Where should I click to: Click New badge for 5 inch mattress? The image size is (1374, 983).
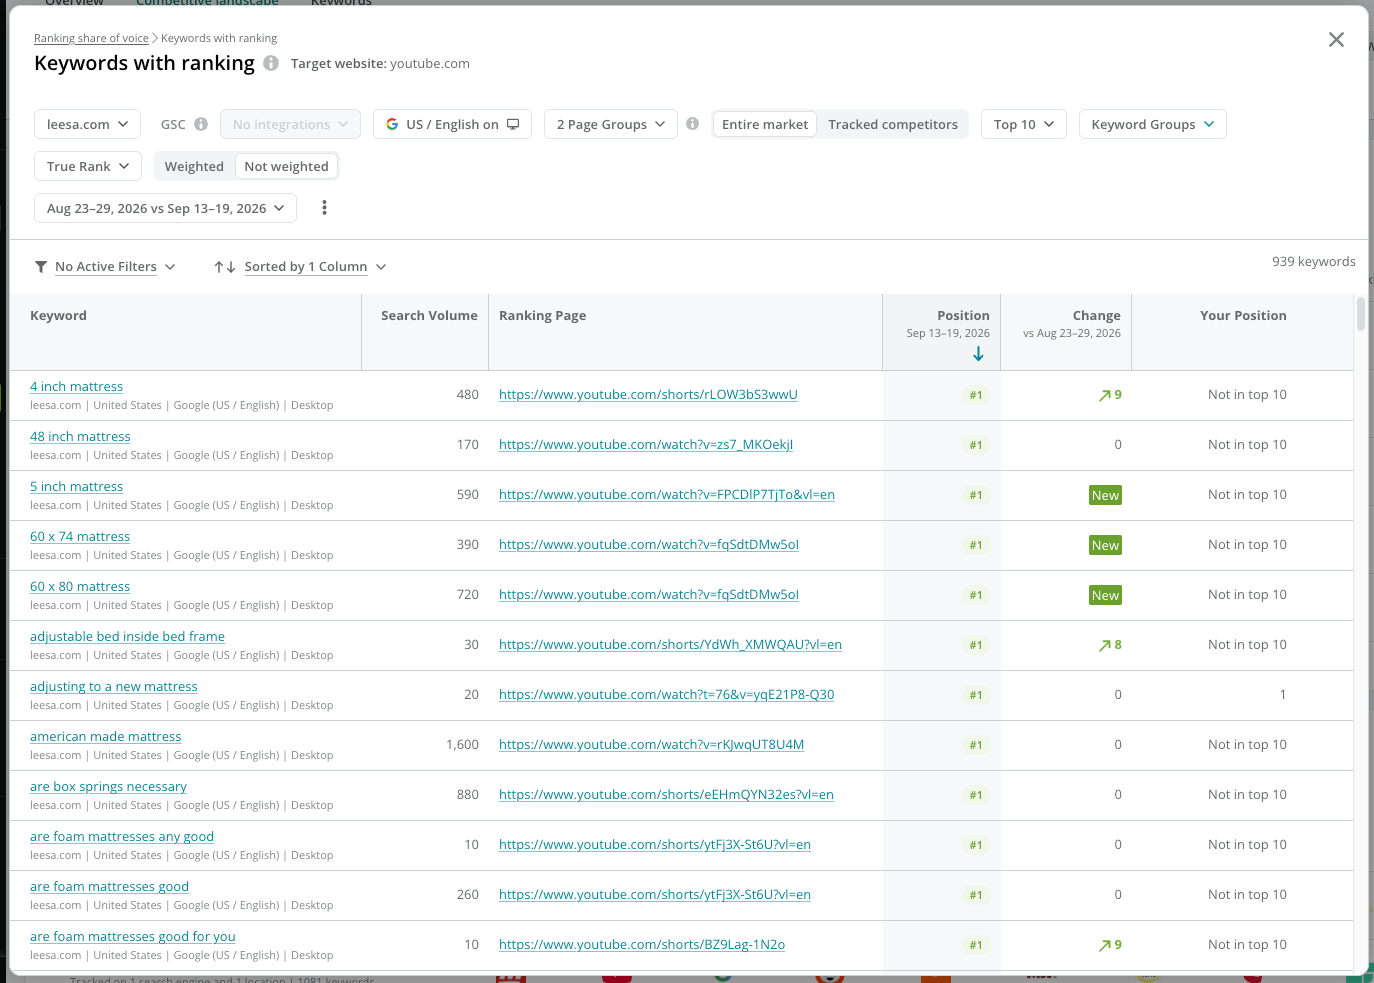point(1105,495)
